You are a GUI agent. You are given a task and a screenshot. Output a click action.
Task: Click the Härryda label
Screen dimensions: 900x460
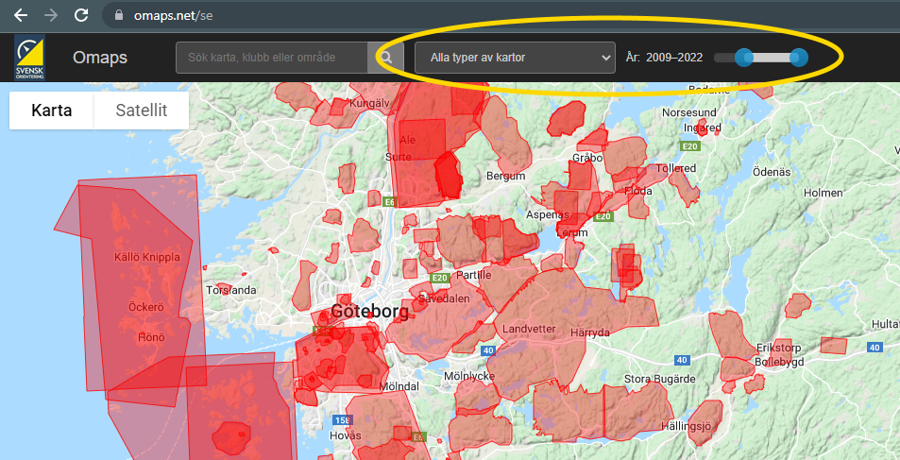pos(590,333)
